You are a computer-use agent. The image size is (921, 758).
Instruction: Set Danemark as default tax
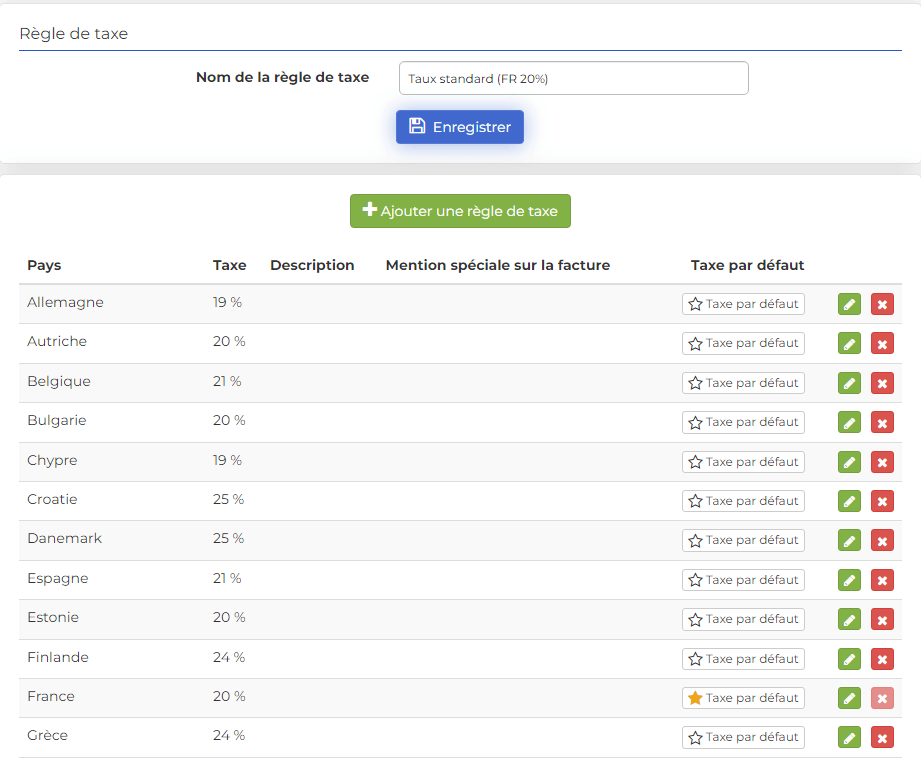(743, 541)
